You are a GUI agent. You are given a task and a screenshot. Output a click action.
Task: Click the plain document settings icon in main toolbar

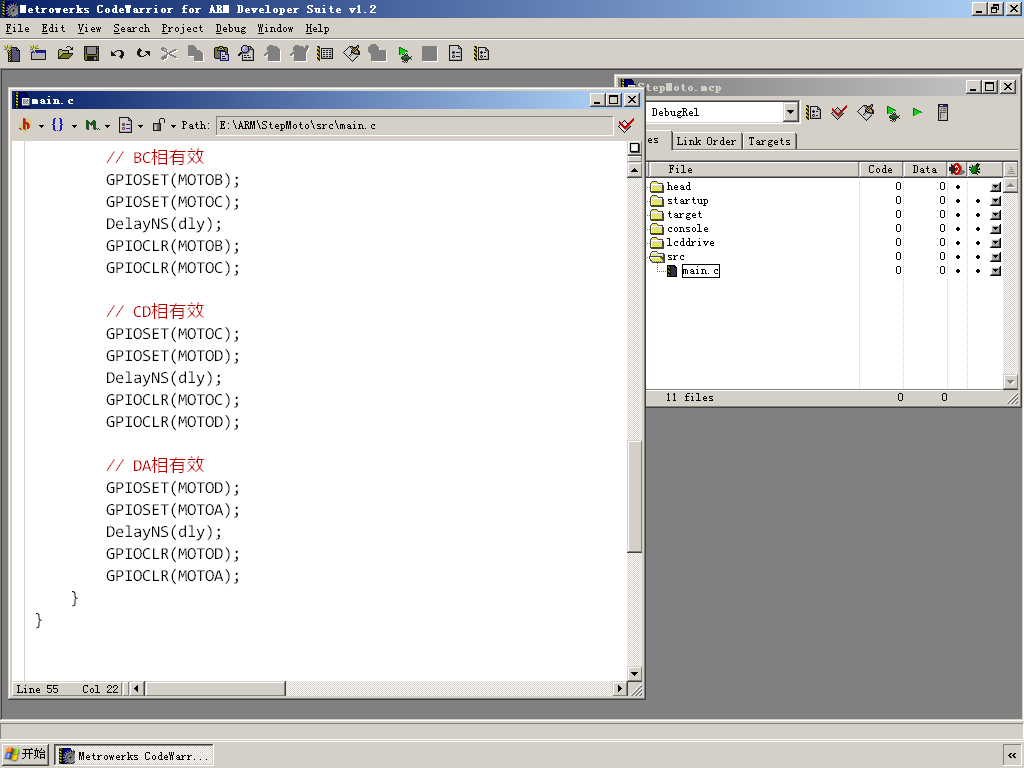456,54
